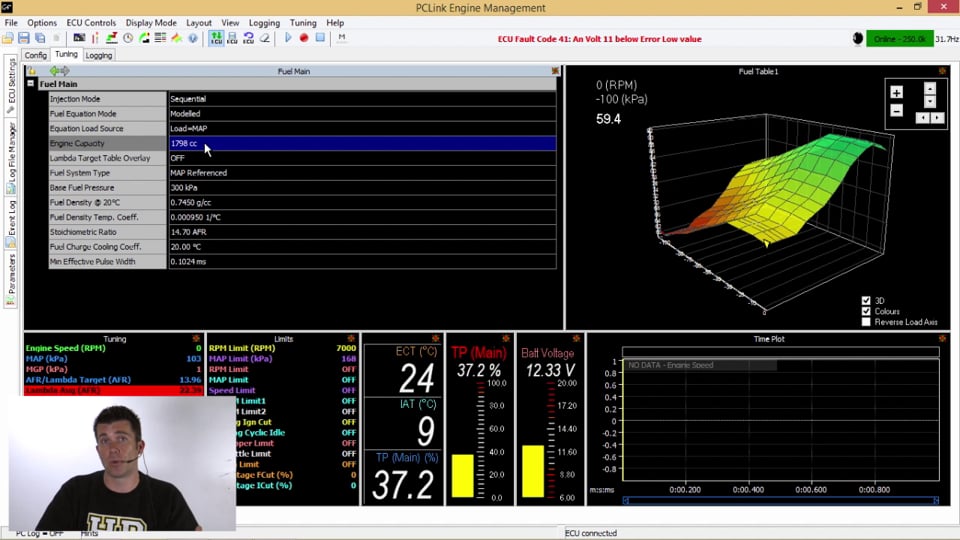Open the Logging menu
The image size is (960, 540).
point(264,23)
